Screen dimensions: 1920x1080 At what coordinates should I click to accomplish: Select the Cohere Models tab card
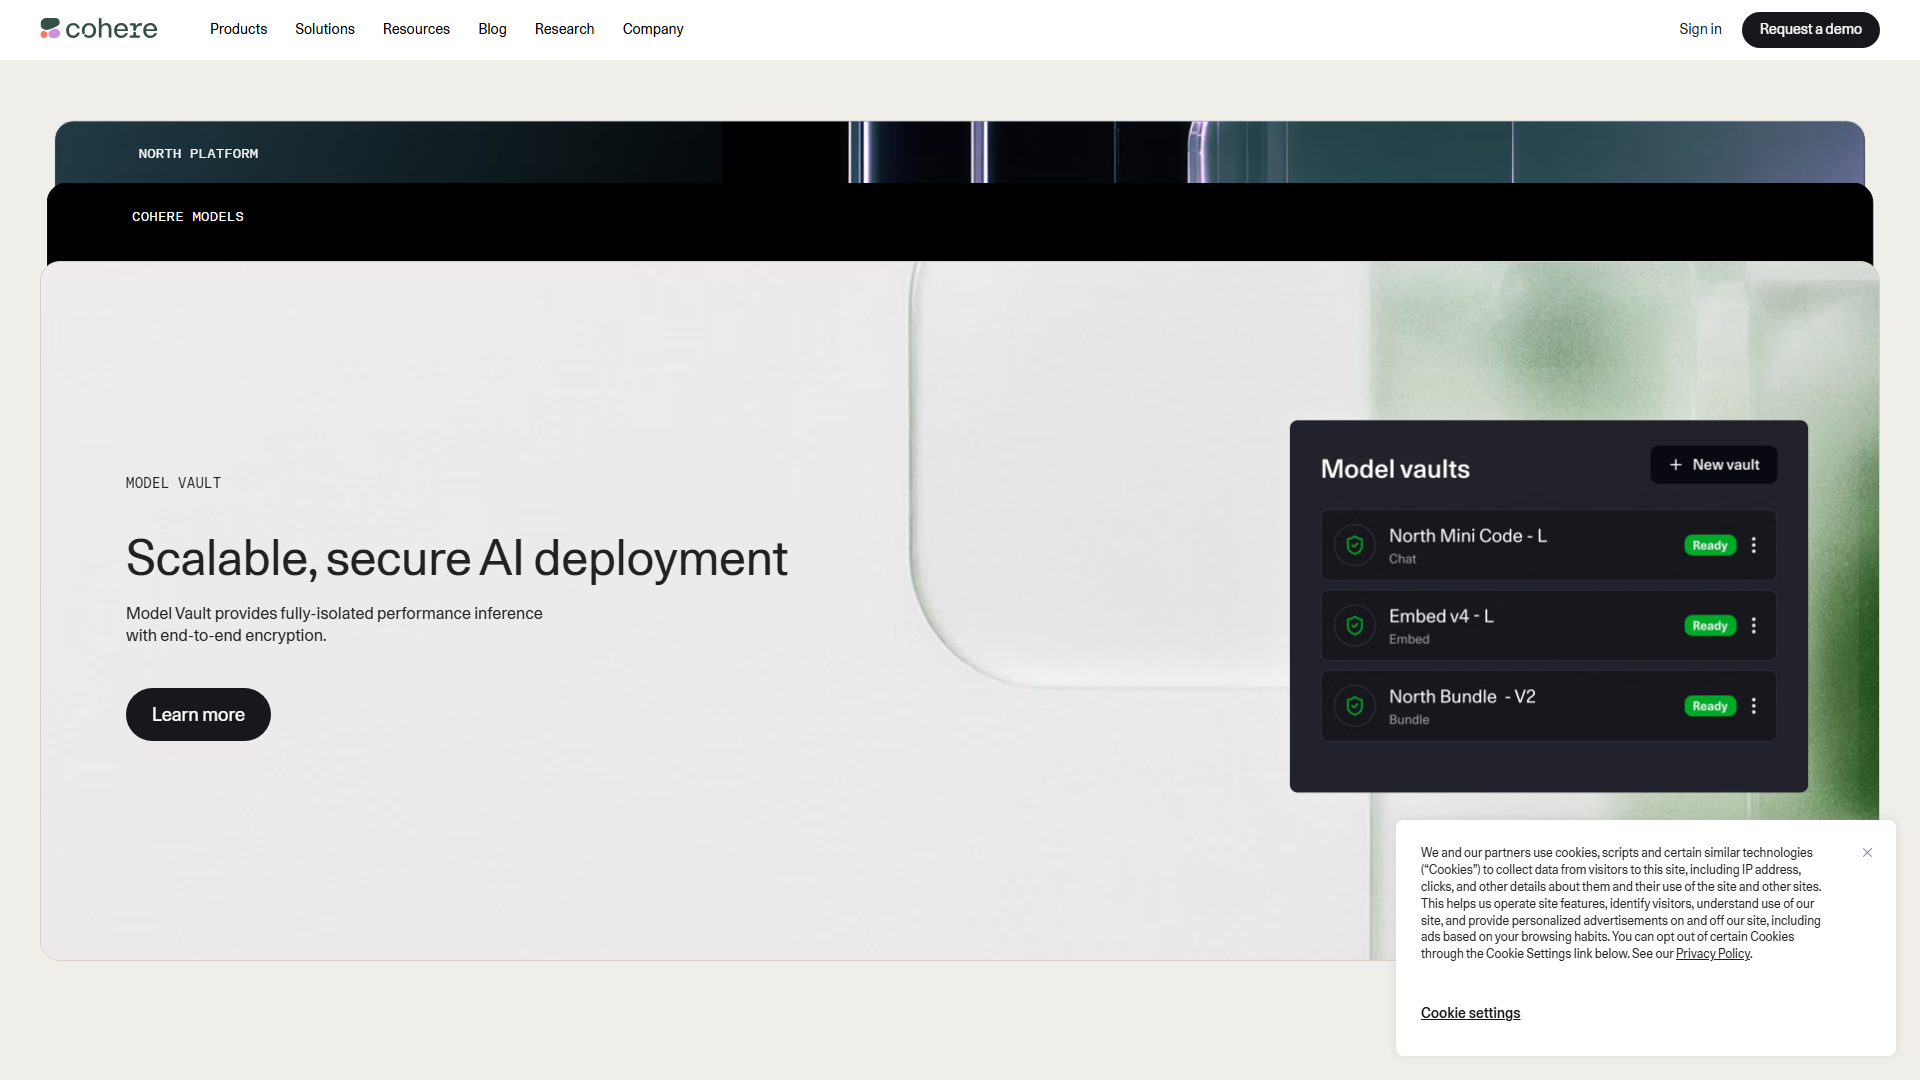point(960,221)
